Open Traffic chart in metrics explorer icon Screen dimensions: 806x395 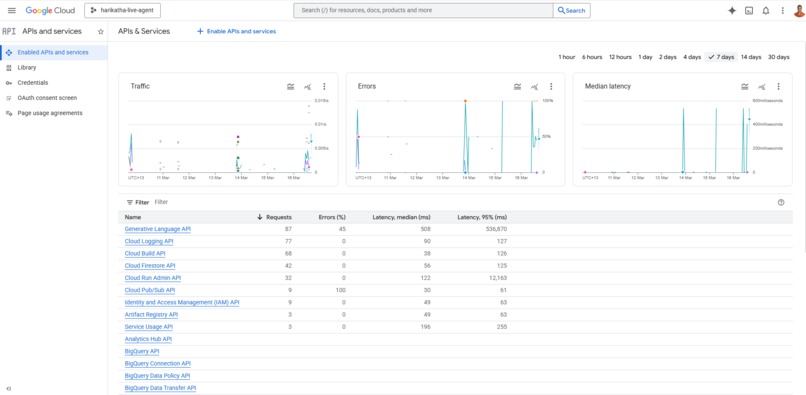click(x=307, y=86)
